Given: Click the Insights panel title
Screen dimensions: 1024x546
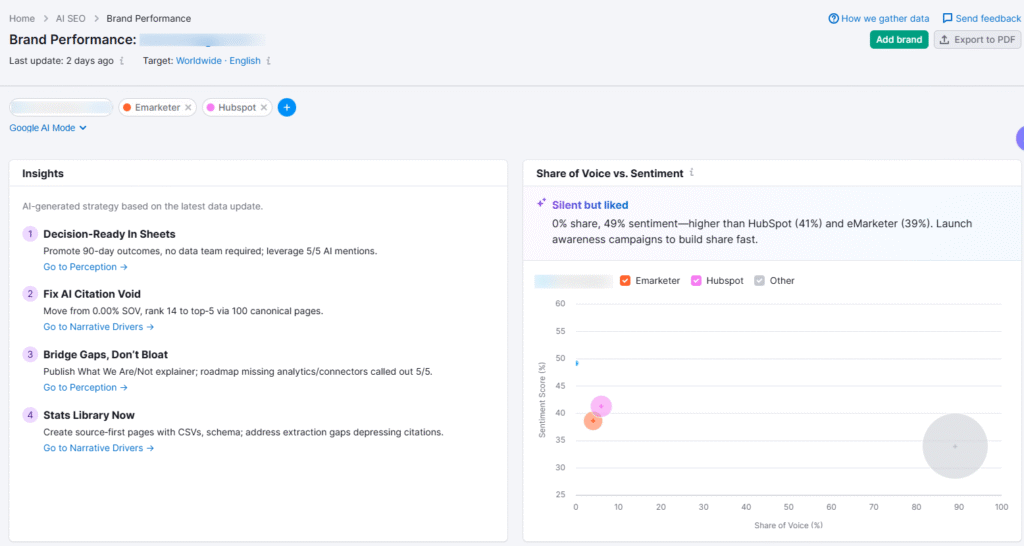Looking at the screenshot, I should click(x=43, y=174).
